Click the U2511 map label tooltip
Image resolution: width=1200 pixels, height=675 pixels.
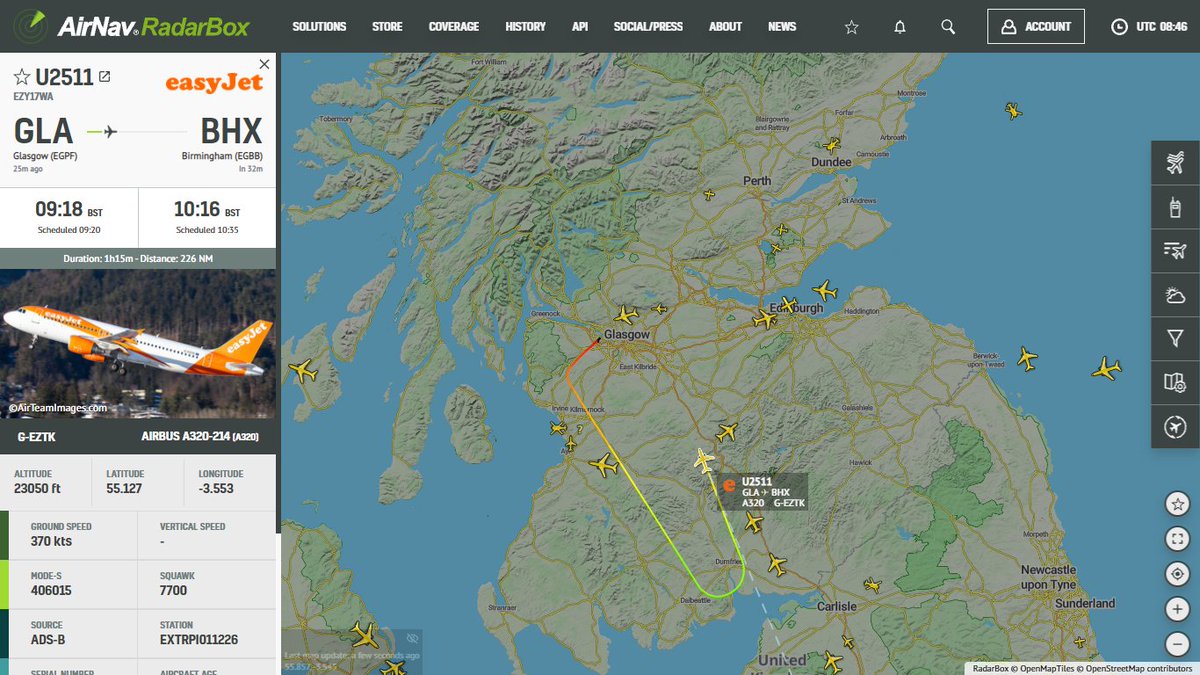tap(762, 491)
